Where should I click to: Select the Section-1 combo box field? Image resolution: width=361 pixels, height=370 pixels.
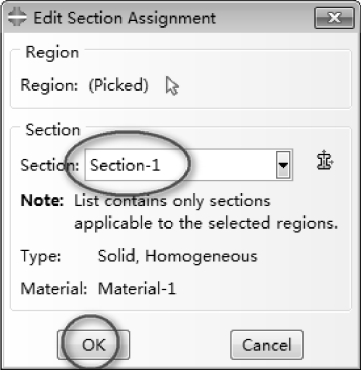click(x=189, y=165)
